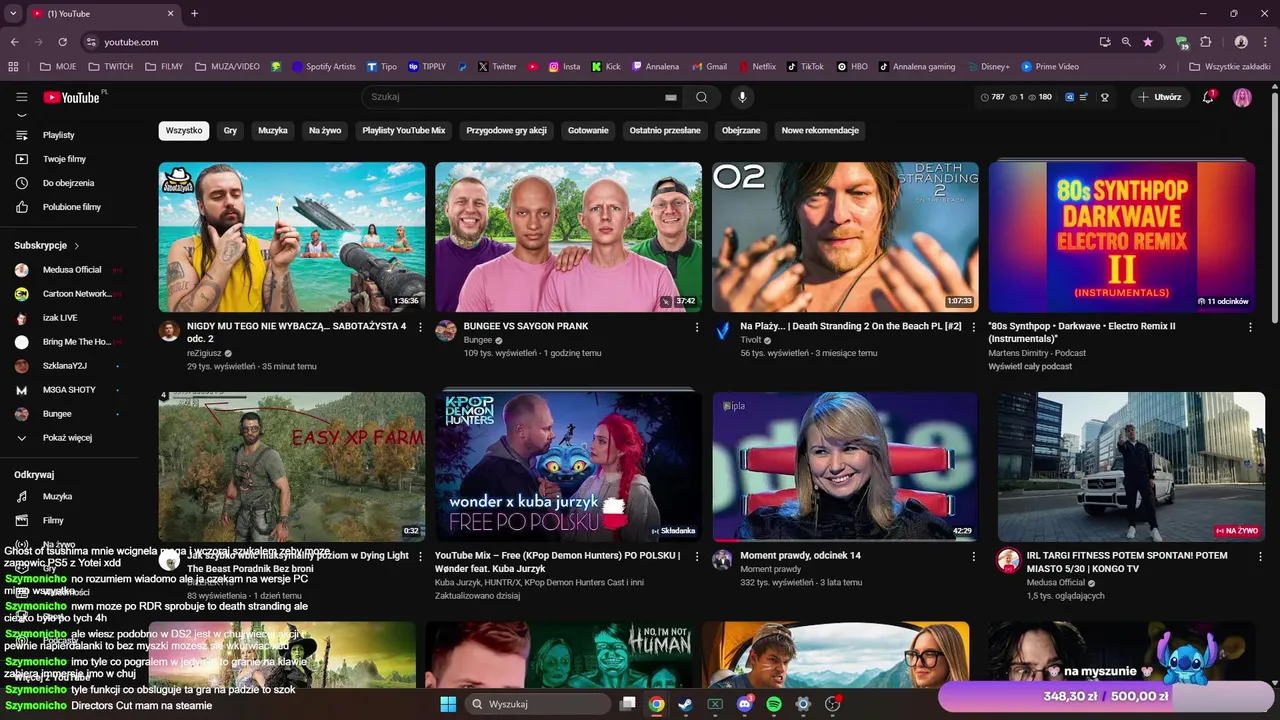The width and height of the screenshot is (1280, 720).
Task: Reload the page in Chrome
Action: coord(62,42)
